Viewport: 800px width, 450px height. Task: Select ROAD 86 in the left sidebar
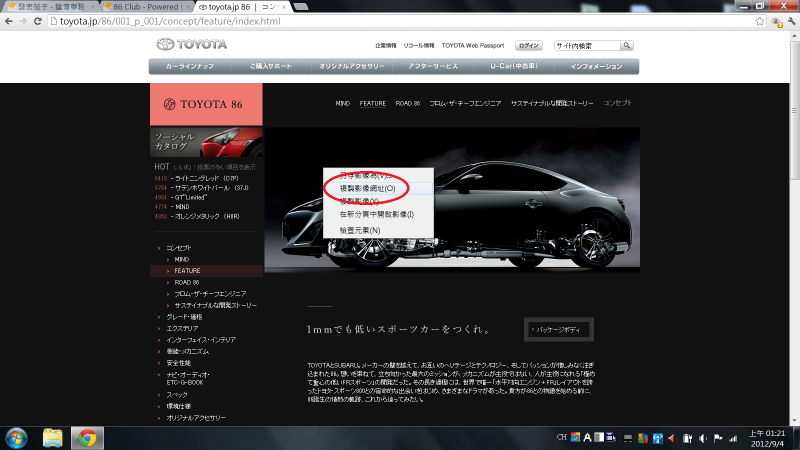click(x=187, y=282)
